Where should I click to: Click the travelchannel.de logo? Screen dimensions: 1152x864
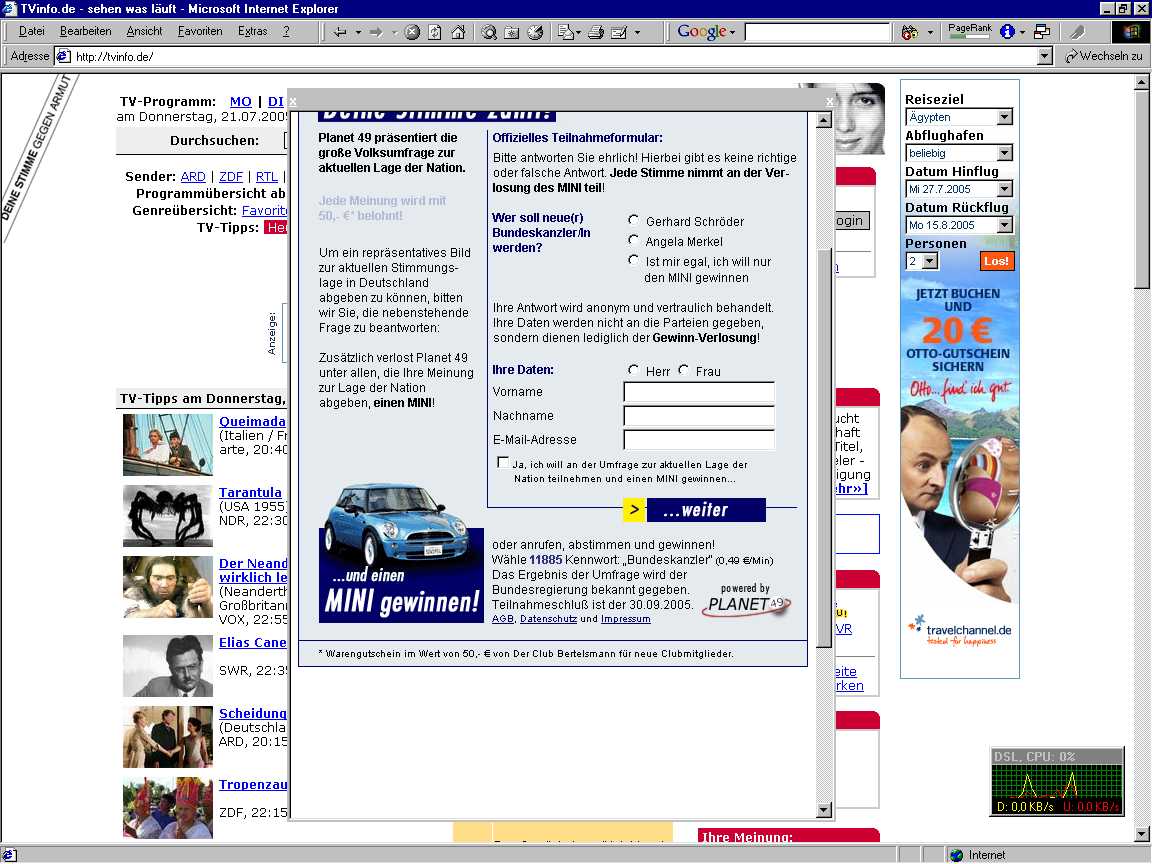pyautogui.click(x=960, y=631)
